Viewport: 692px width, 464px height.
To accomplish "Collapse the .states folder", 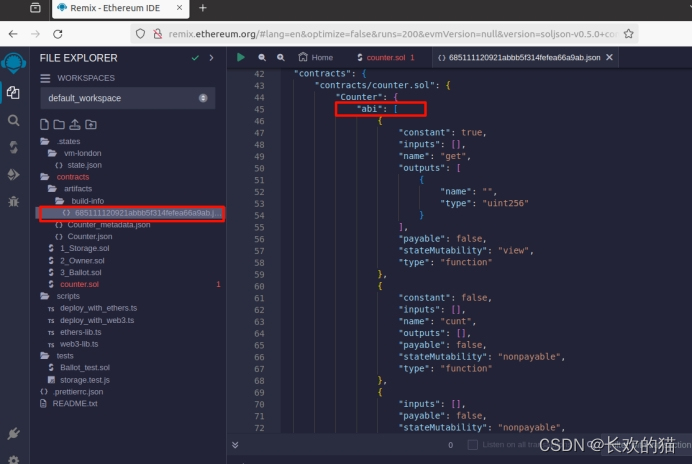I will 60,141.
